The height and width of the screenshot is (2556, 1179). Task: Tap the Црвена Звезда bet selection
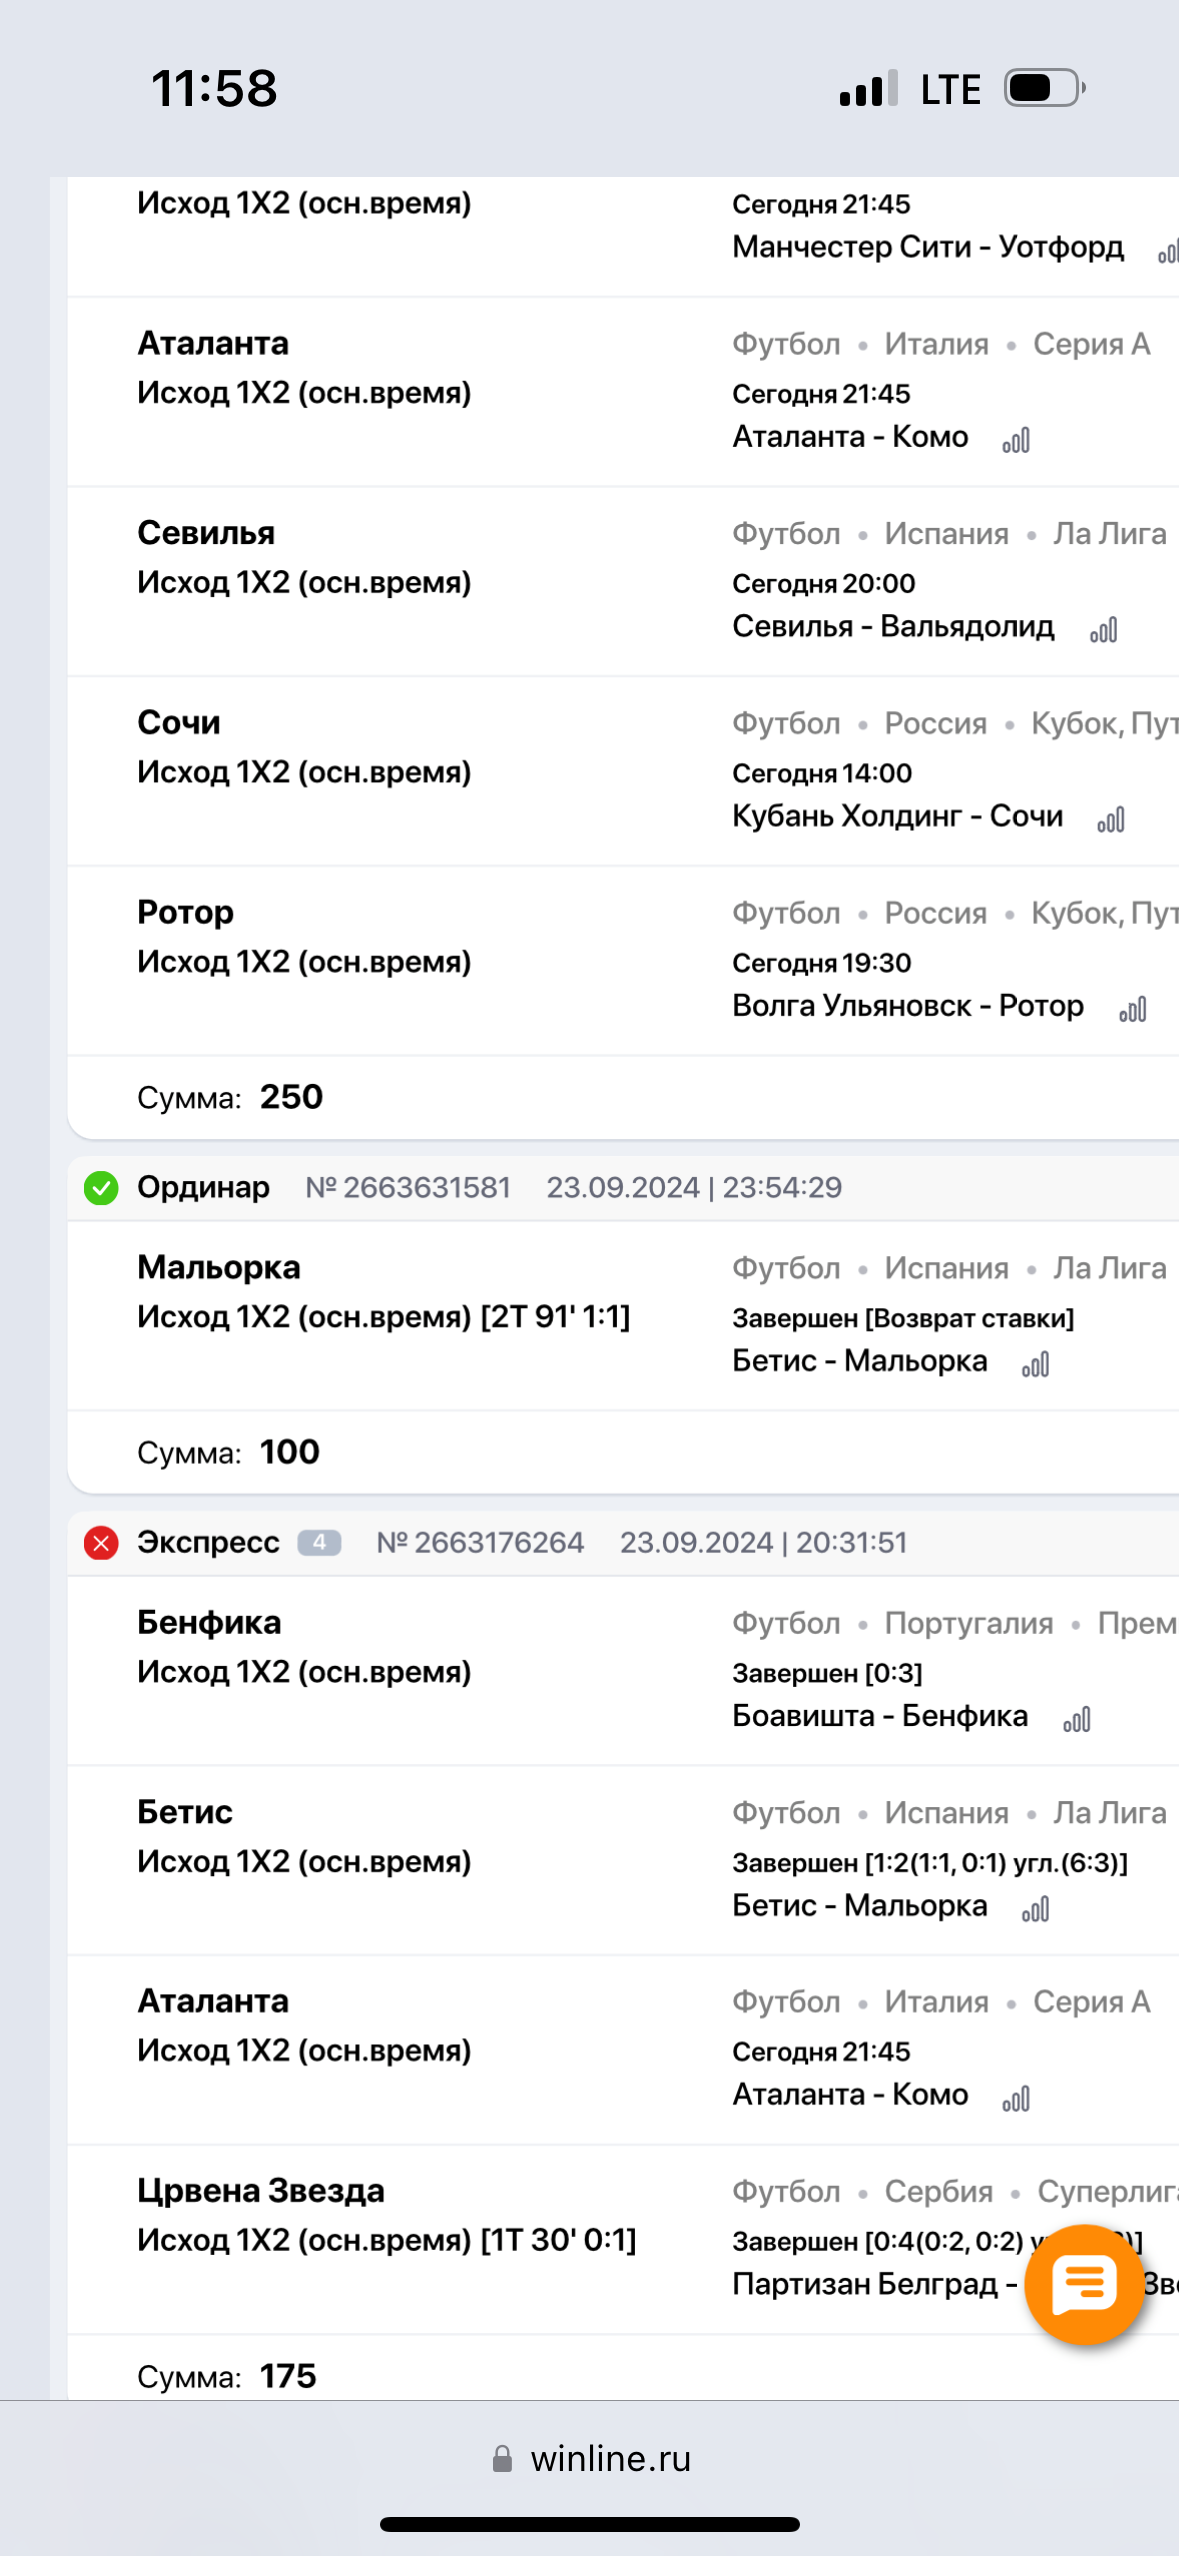pyautogui.click(x=386, y=2215)
